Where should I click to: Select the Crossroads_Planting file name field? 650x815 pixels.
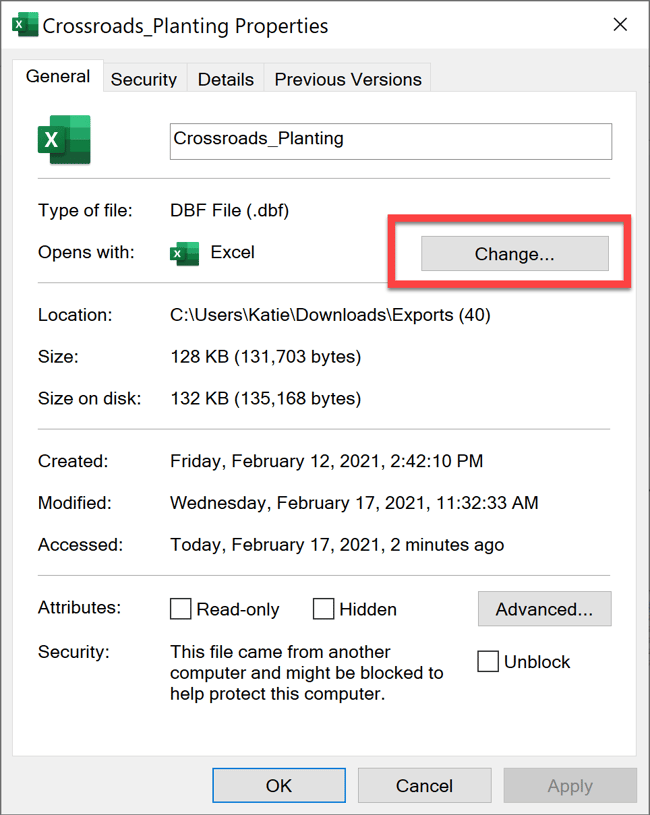390,141
